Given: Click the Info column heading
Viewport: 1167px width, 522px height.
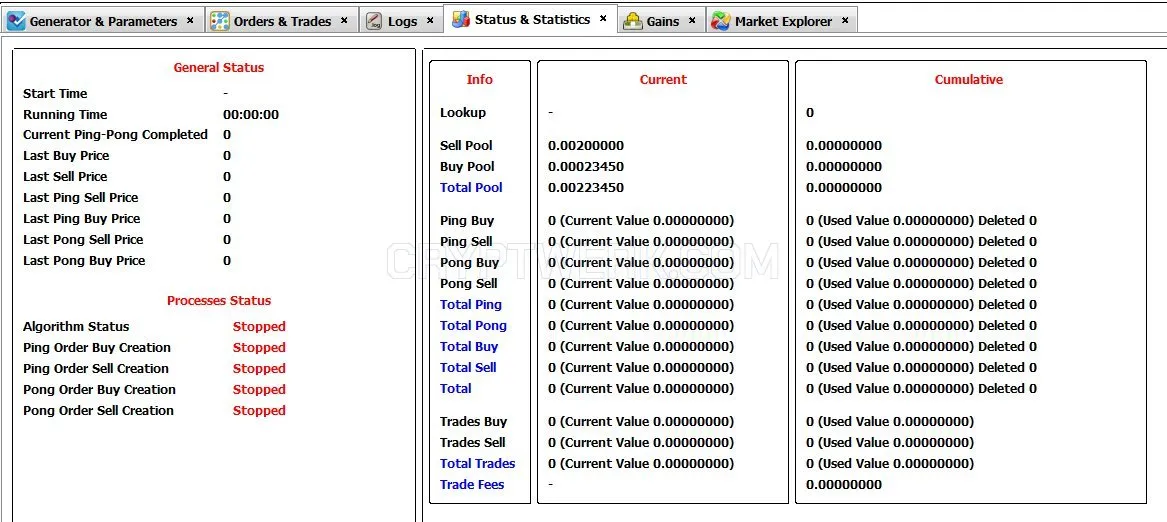Looking at the screenshot, I should [479, 80].
